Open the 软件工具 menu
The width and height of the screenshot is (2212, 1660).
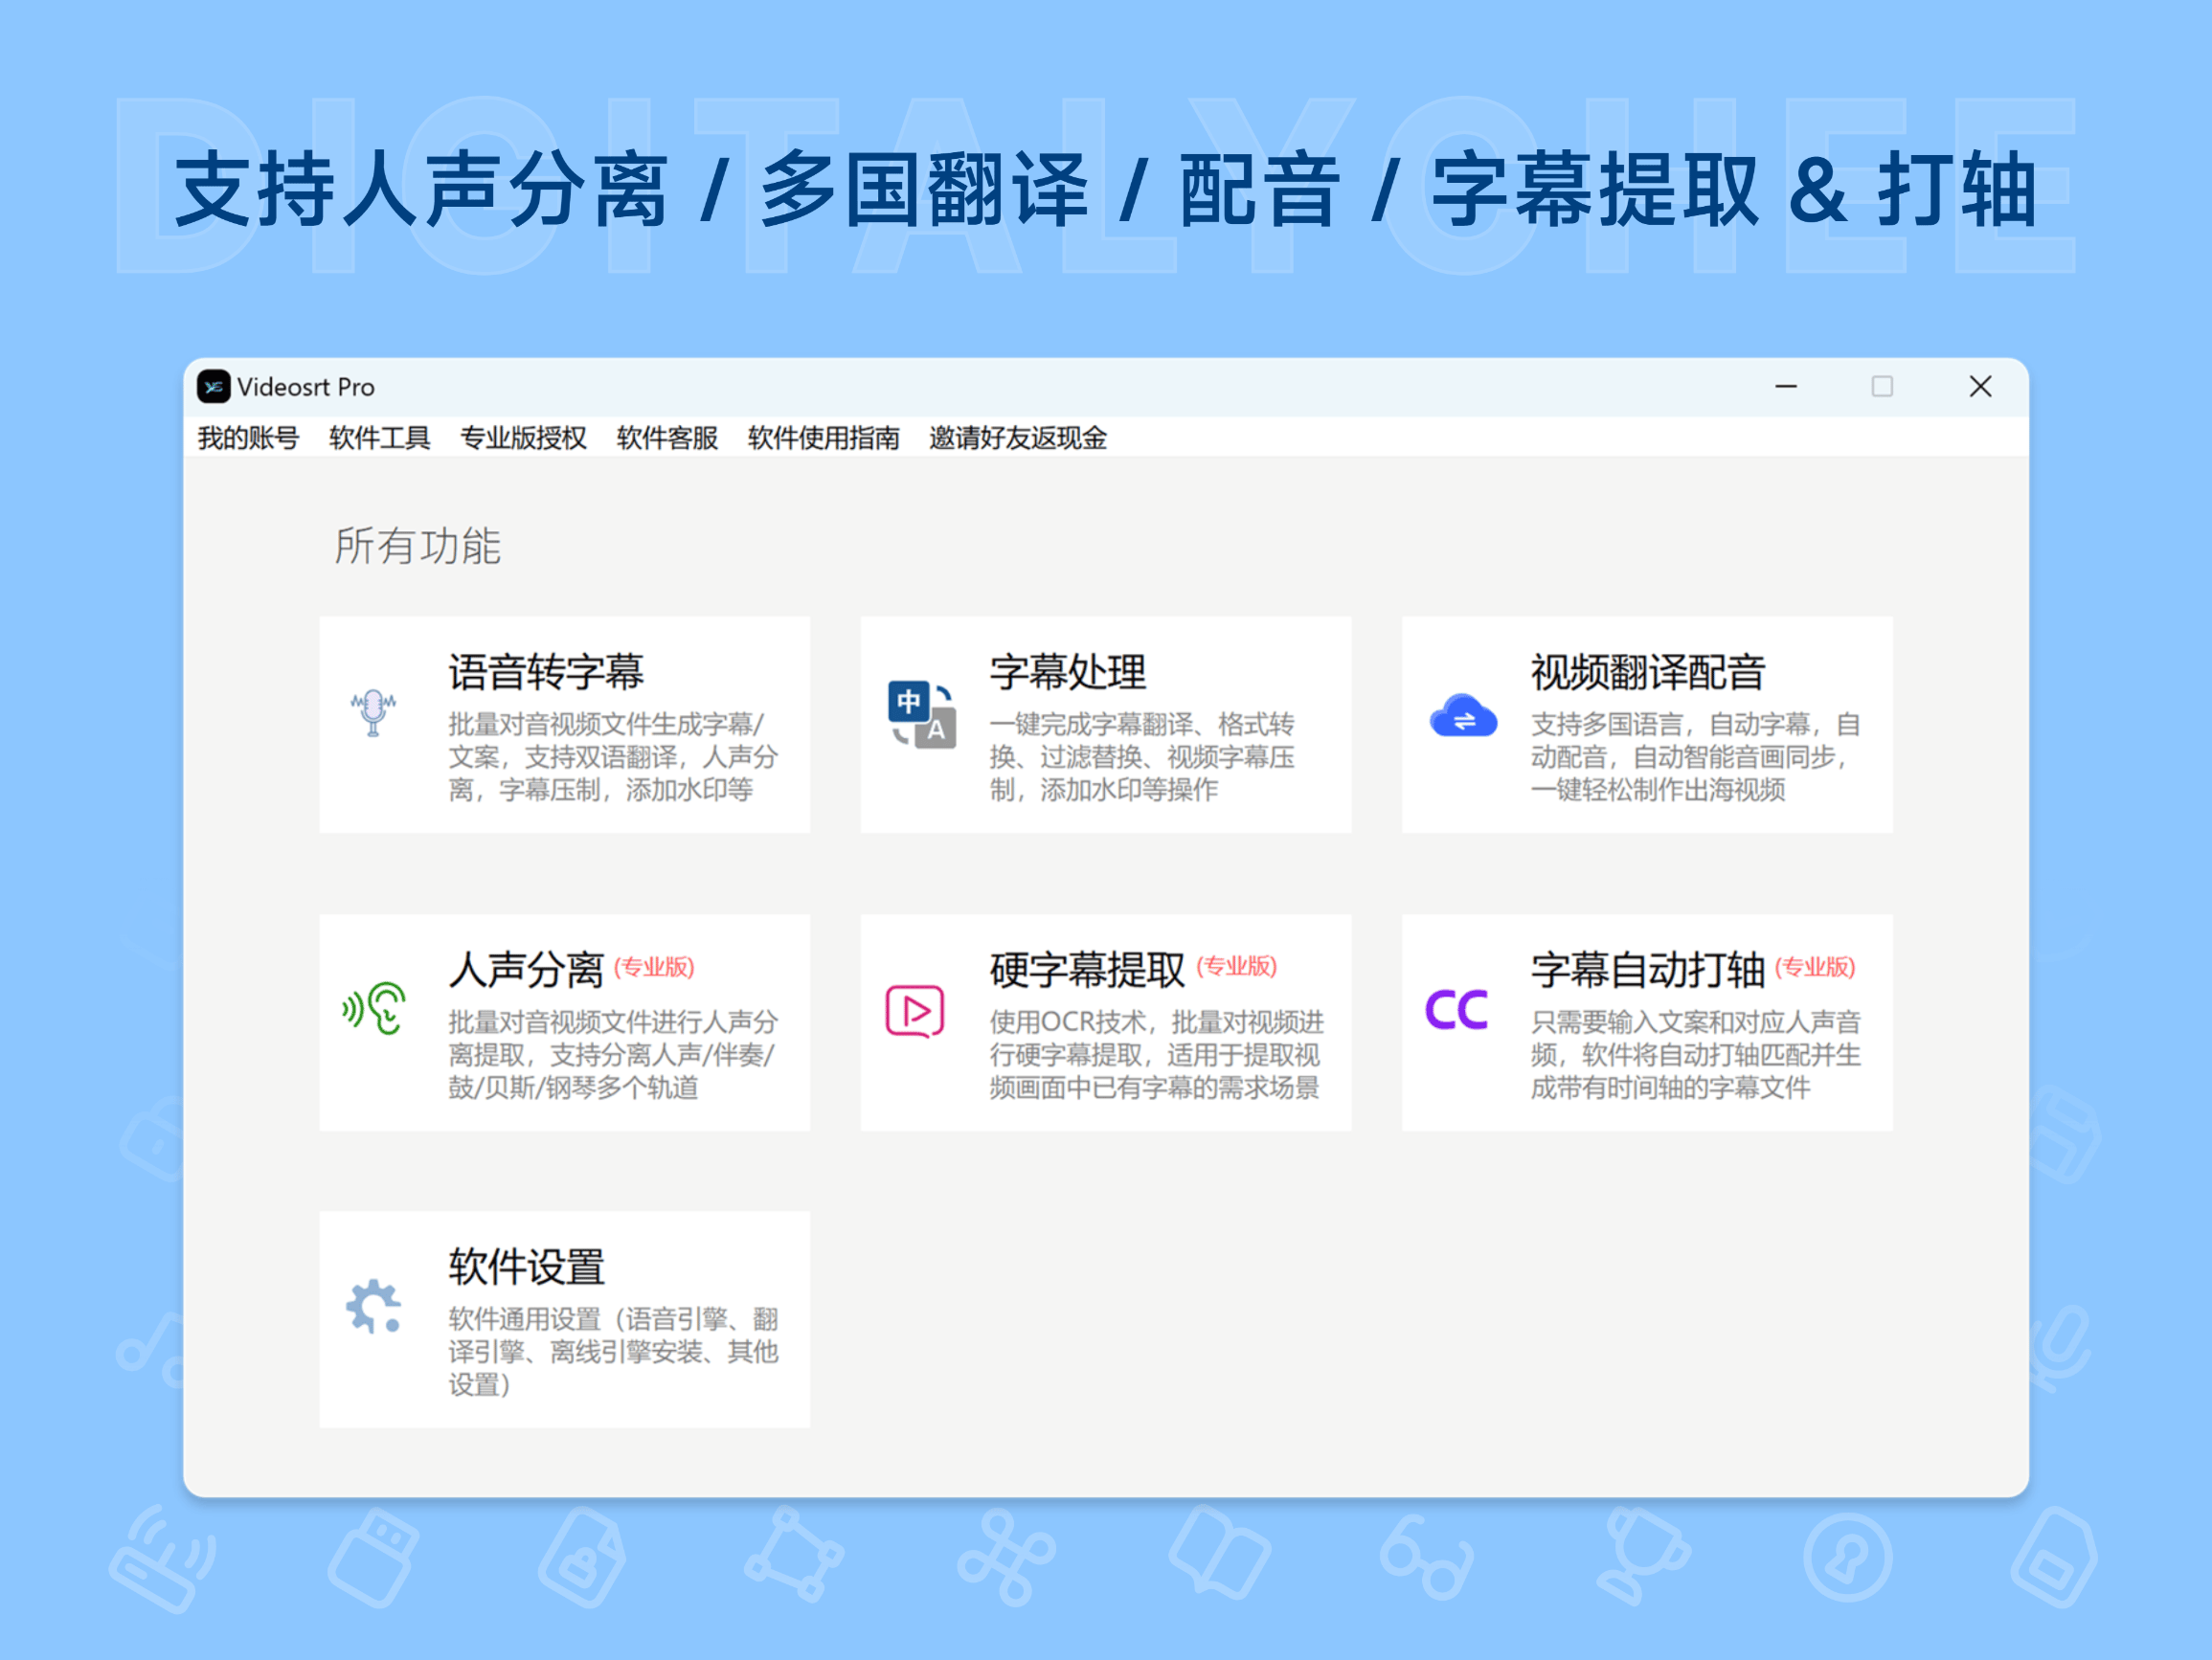[x=378, y=438]
